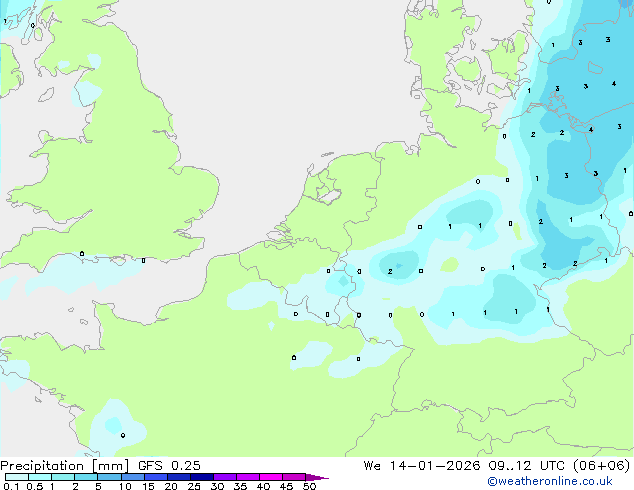Image resolution: width=634 pixels, height=490 pixels.
Task: Pick the 1–2 mm legend color swatch
Action: (63, 477)
